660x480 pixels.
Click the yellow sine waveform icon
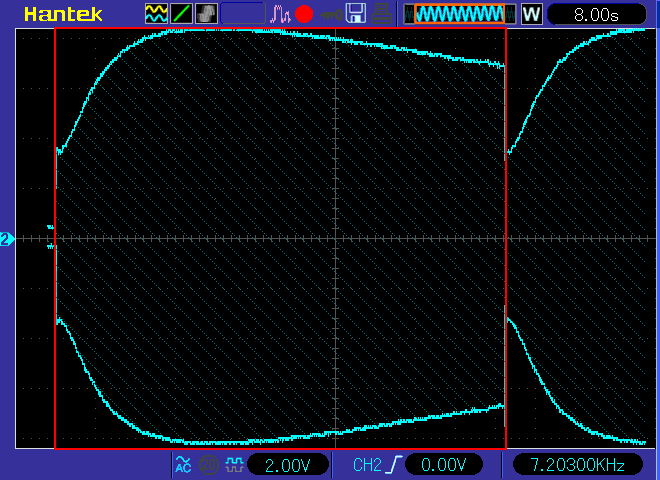click(x=156, y=13)
